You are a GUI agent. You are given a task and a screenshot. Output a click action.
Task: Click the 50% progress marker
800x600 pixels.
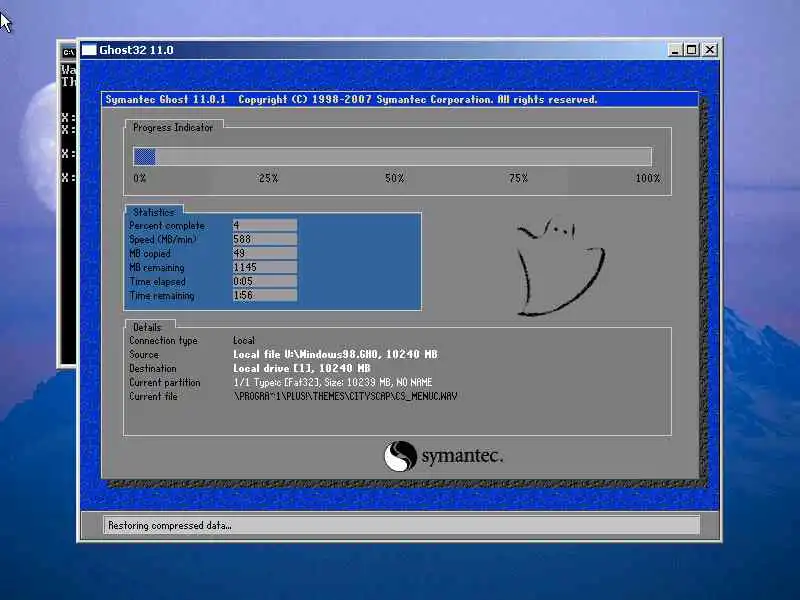click(394, 178)
